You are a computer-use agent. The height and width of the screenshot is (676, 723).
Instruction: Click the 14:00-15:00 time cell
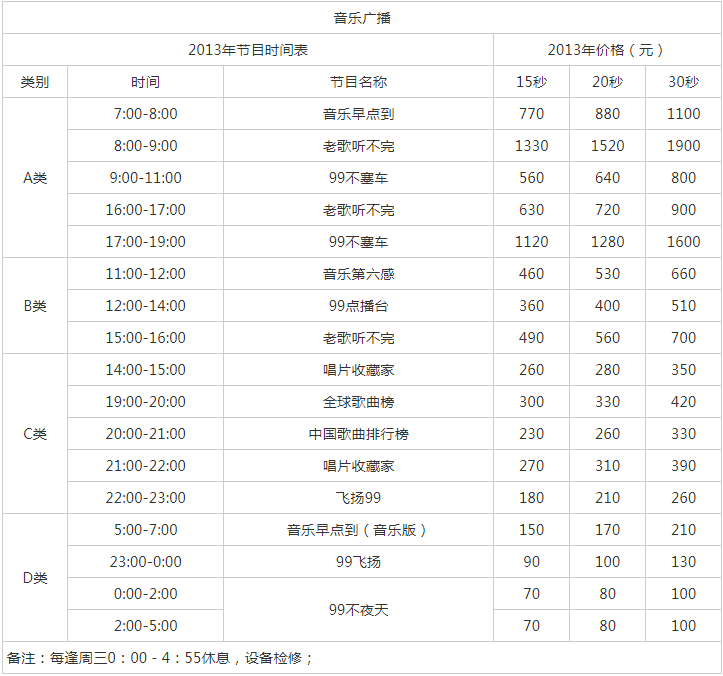[145, 370]
